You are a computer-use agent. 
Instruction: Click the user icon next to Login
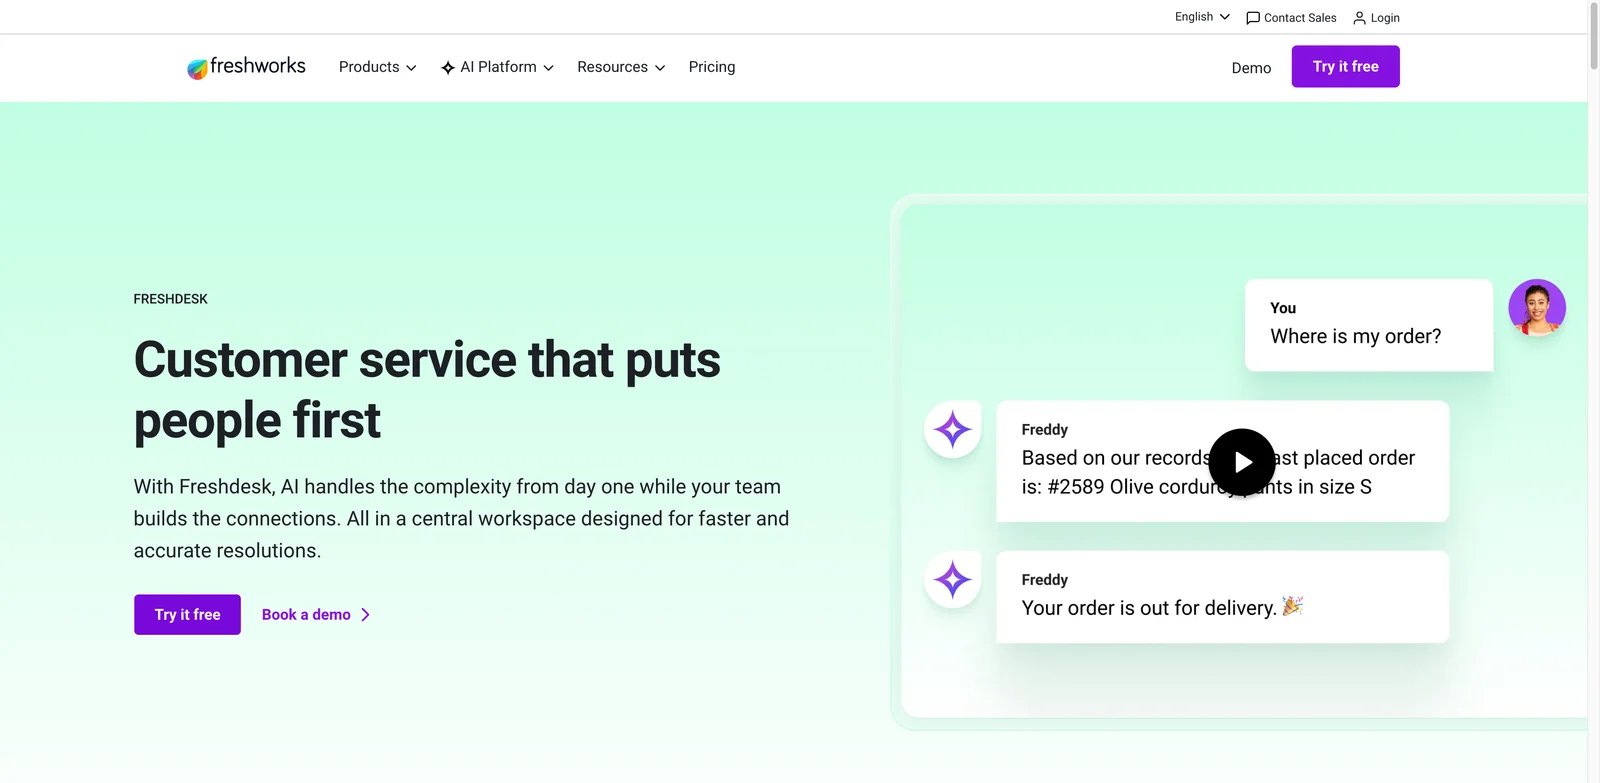click(x=1359, y=18)
